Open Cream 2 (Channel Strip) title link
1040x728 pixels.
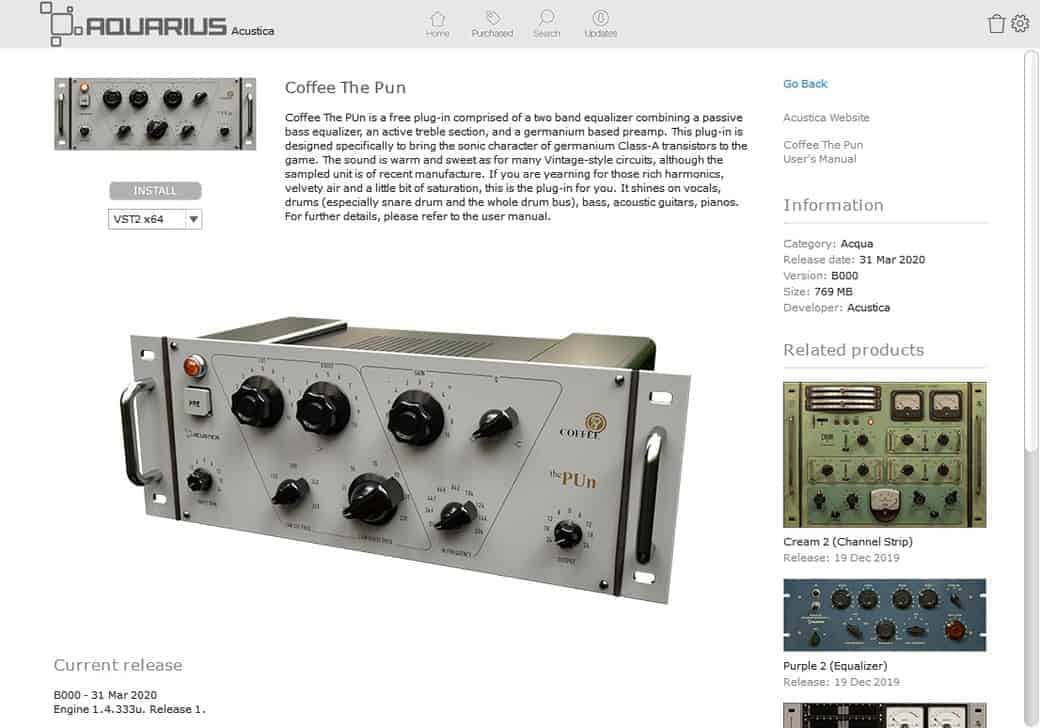point(847,542)
